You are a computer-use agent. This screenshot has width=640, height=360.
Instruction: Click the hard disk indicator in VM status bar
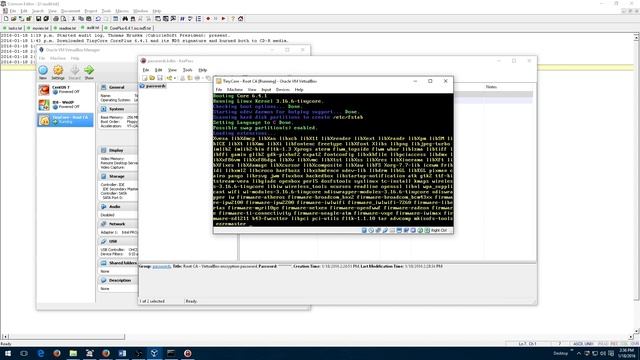point(364,231)
